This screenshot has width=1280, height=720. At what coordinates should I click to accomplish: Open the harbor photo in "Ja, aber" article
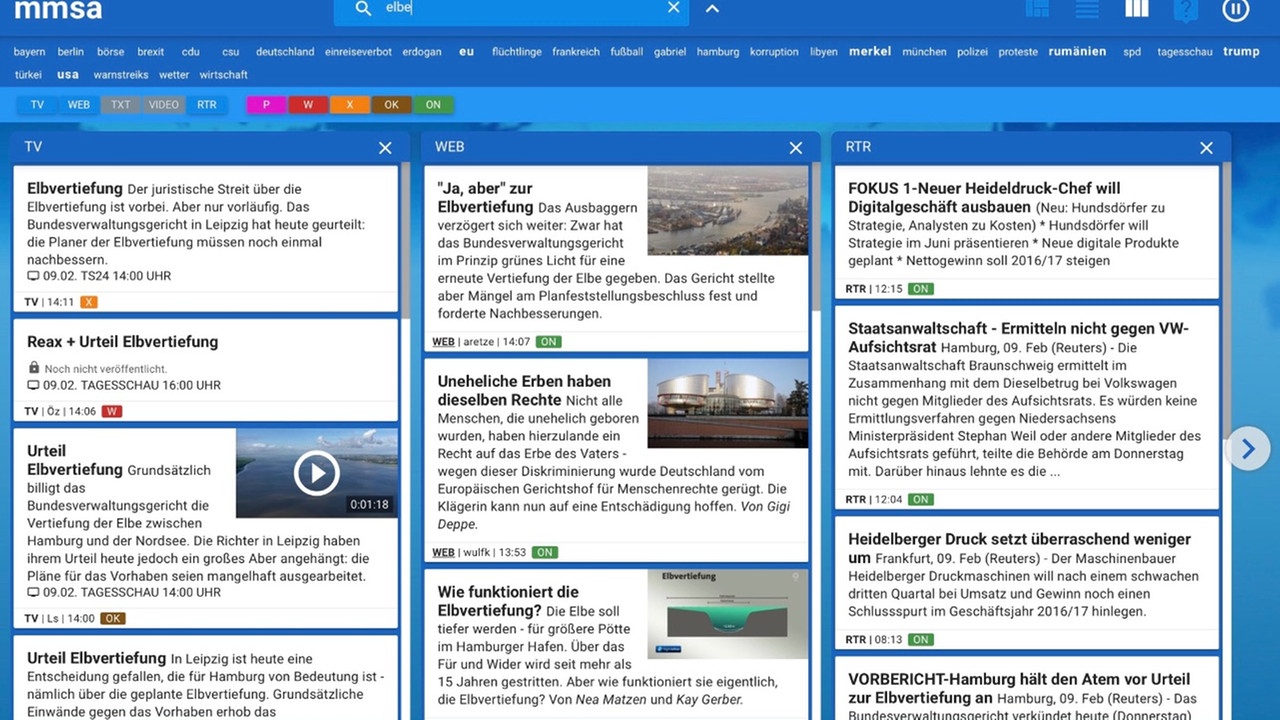728,211
